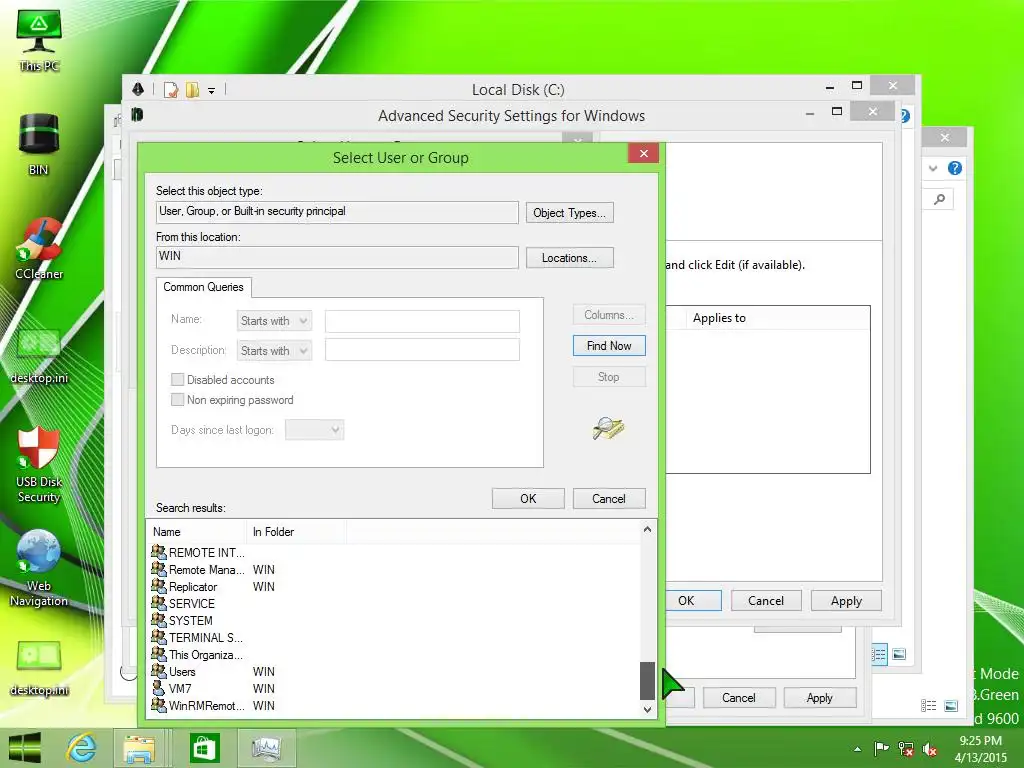
Task: Click the Stop button
Action: point(609,377)
